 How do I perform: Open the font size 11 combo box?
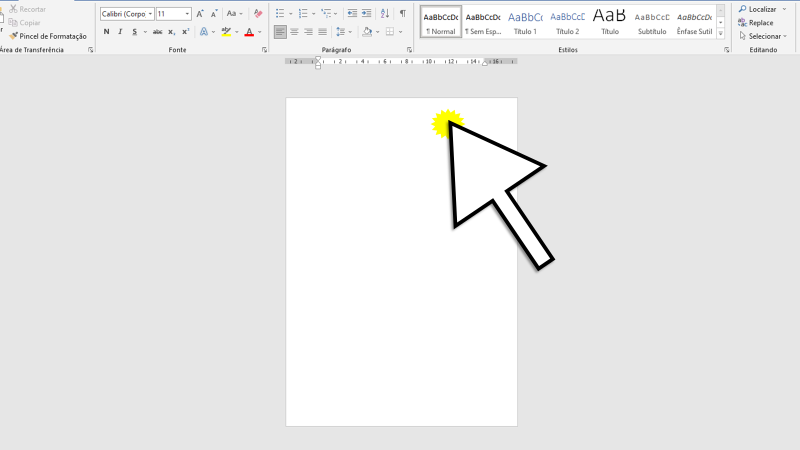(x=173, y=14)
